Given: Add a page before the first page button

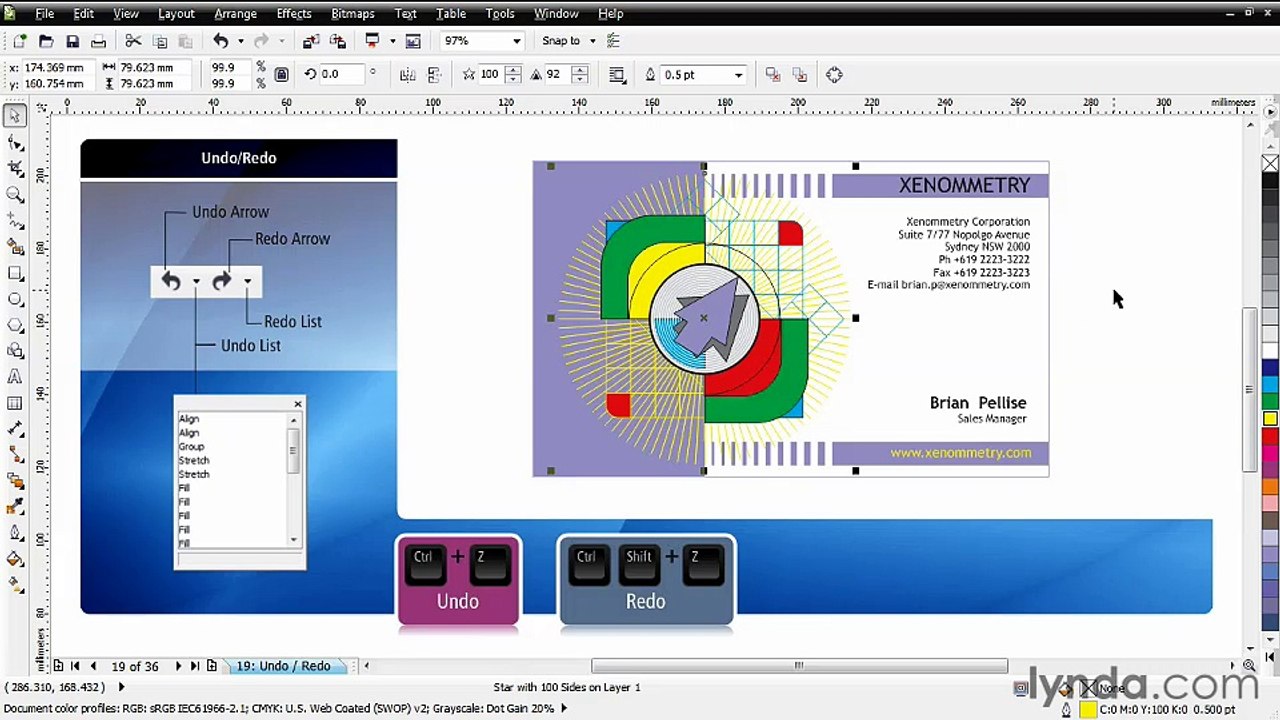Looking at the screenshot, I should click(58, 666).
